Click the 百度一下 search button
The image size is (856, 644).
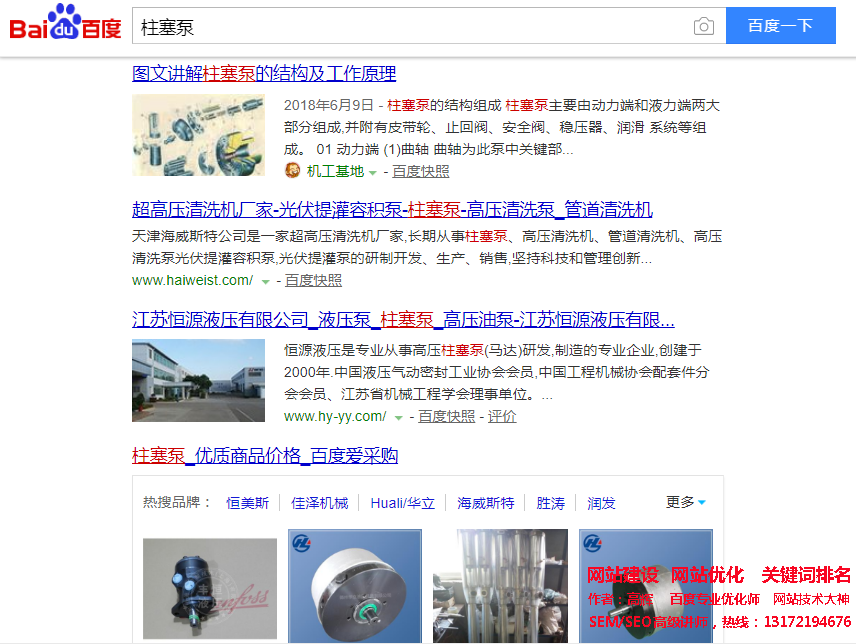pyautogui.click(x=781, y=26)
